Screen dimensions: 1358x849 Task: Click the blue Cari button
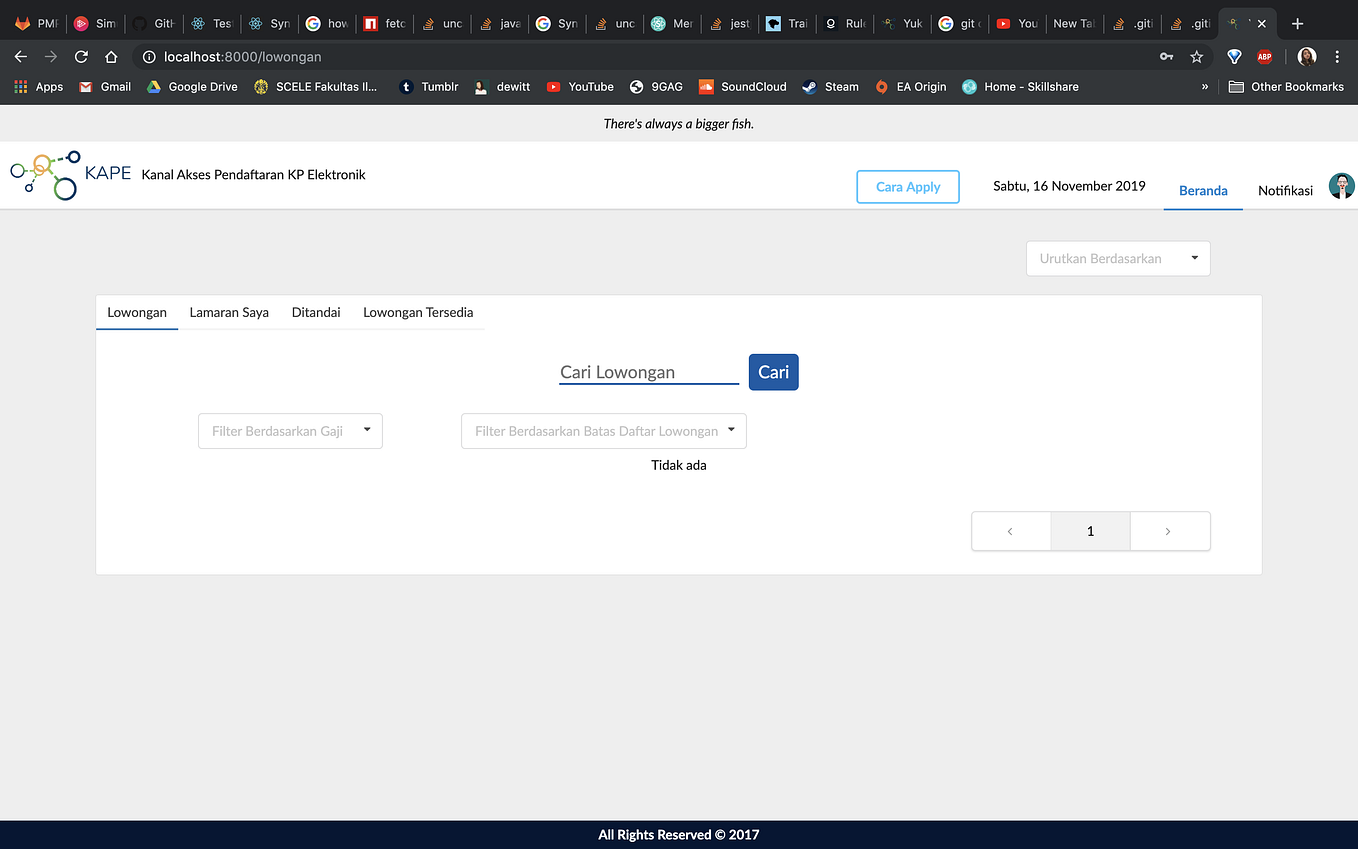[x=773, y=372]
